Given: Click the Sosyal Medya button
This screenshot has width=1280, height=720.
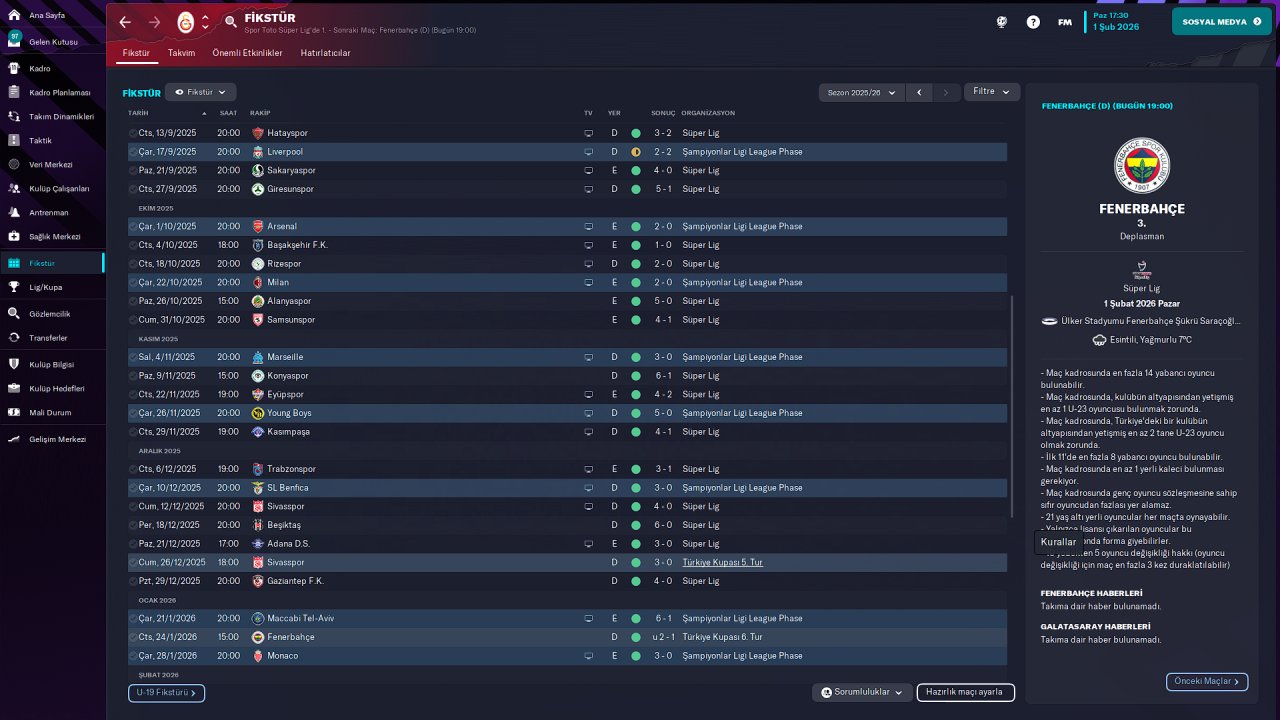Looking at the screenshot, I should point(1221,22).
